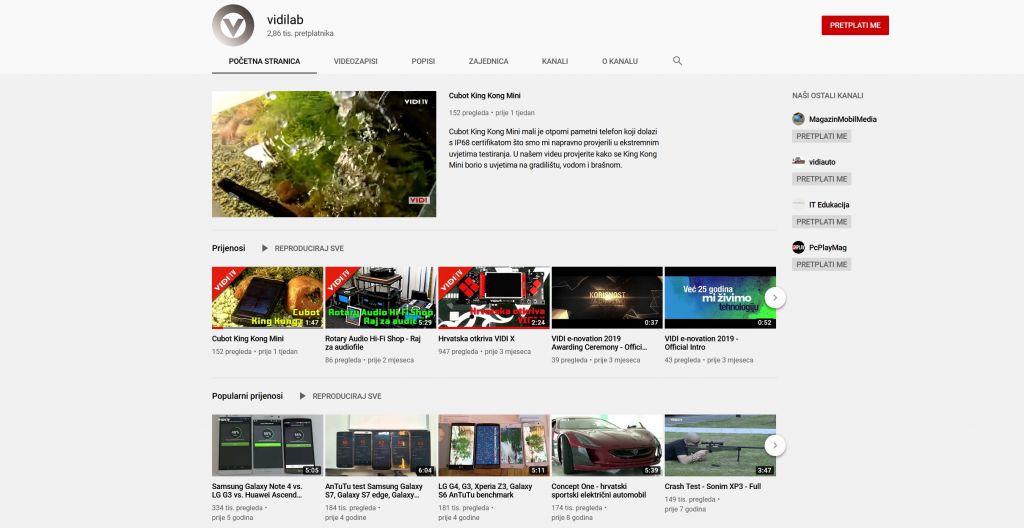Click the Popularni prijenosi section heading
This screenshot has height=528, width=1024.
pyautogui.click(x=248, y=396)
